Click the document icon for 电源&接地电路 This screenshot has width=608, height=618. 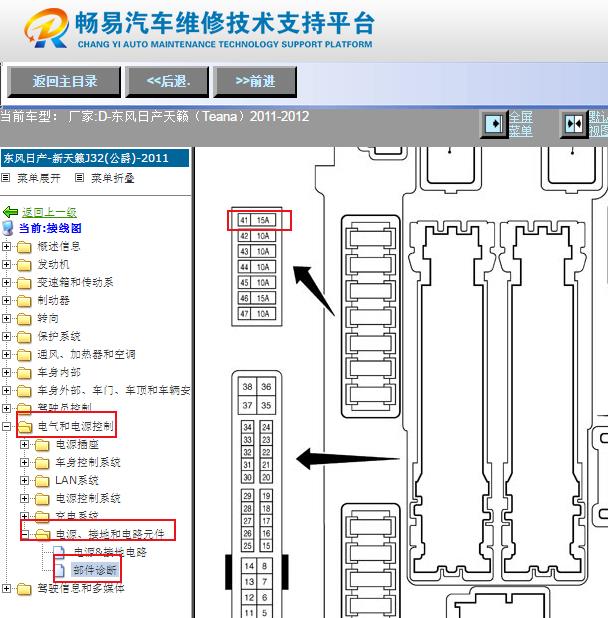coord(59,552)
